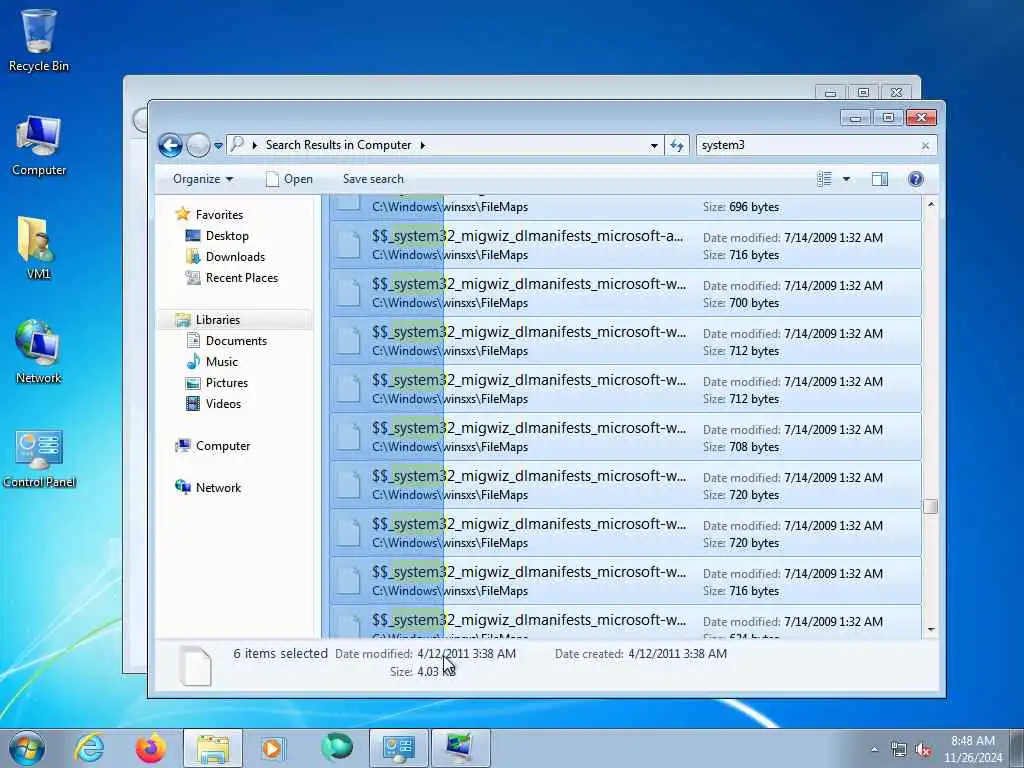
Task: Click Search Results in Computer breadcrumb
Action: pos(338,145)
